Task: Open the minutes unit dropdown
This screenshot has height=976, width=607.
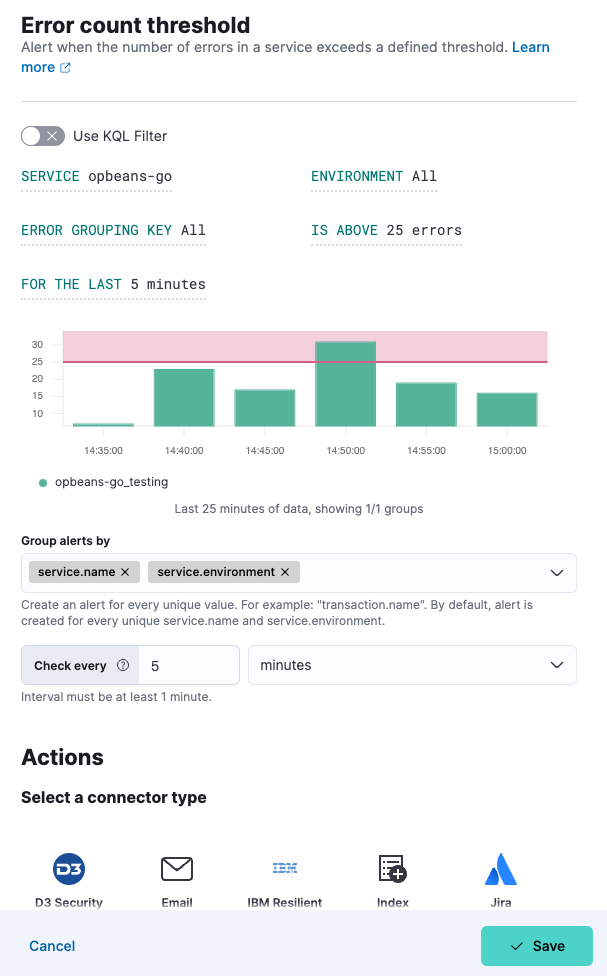Action: click(x=411, y=664)
